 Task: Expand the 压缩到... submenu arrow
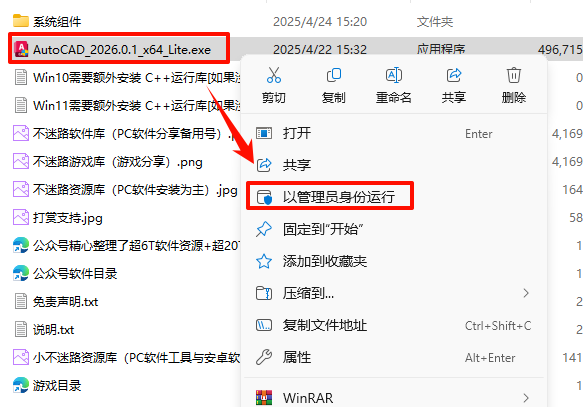(526, 293)
